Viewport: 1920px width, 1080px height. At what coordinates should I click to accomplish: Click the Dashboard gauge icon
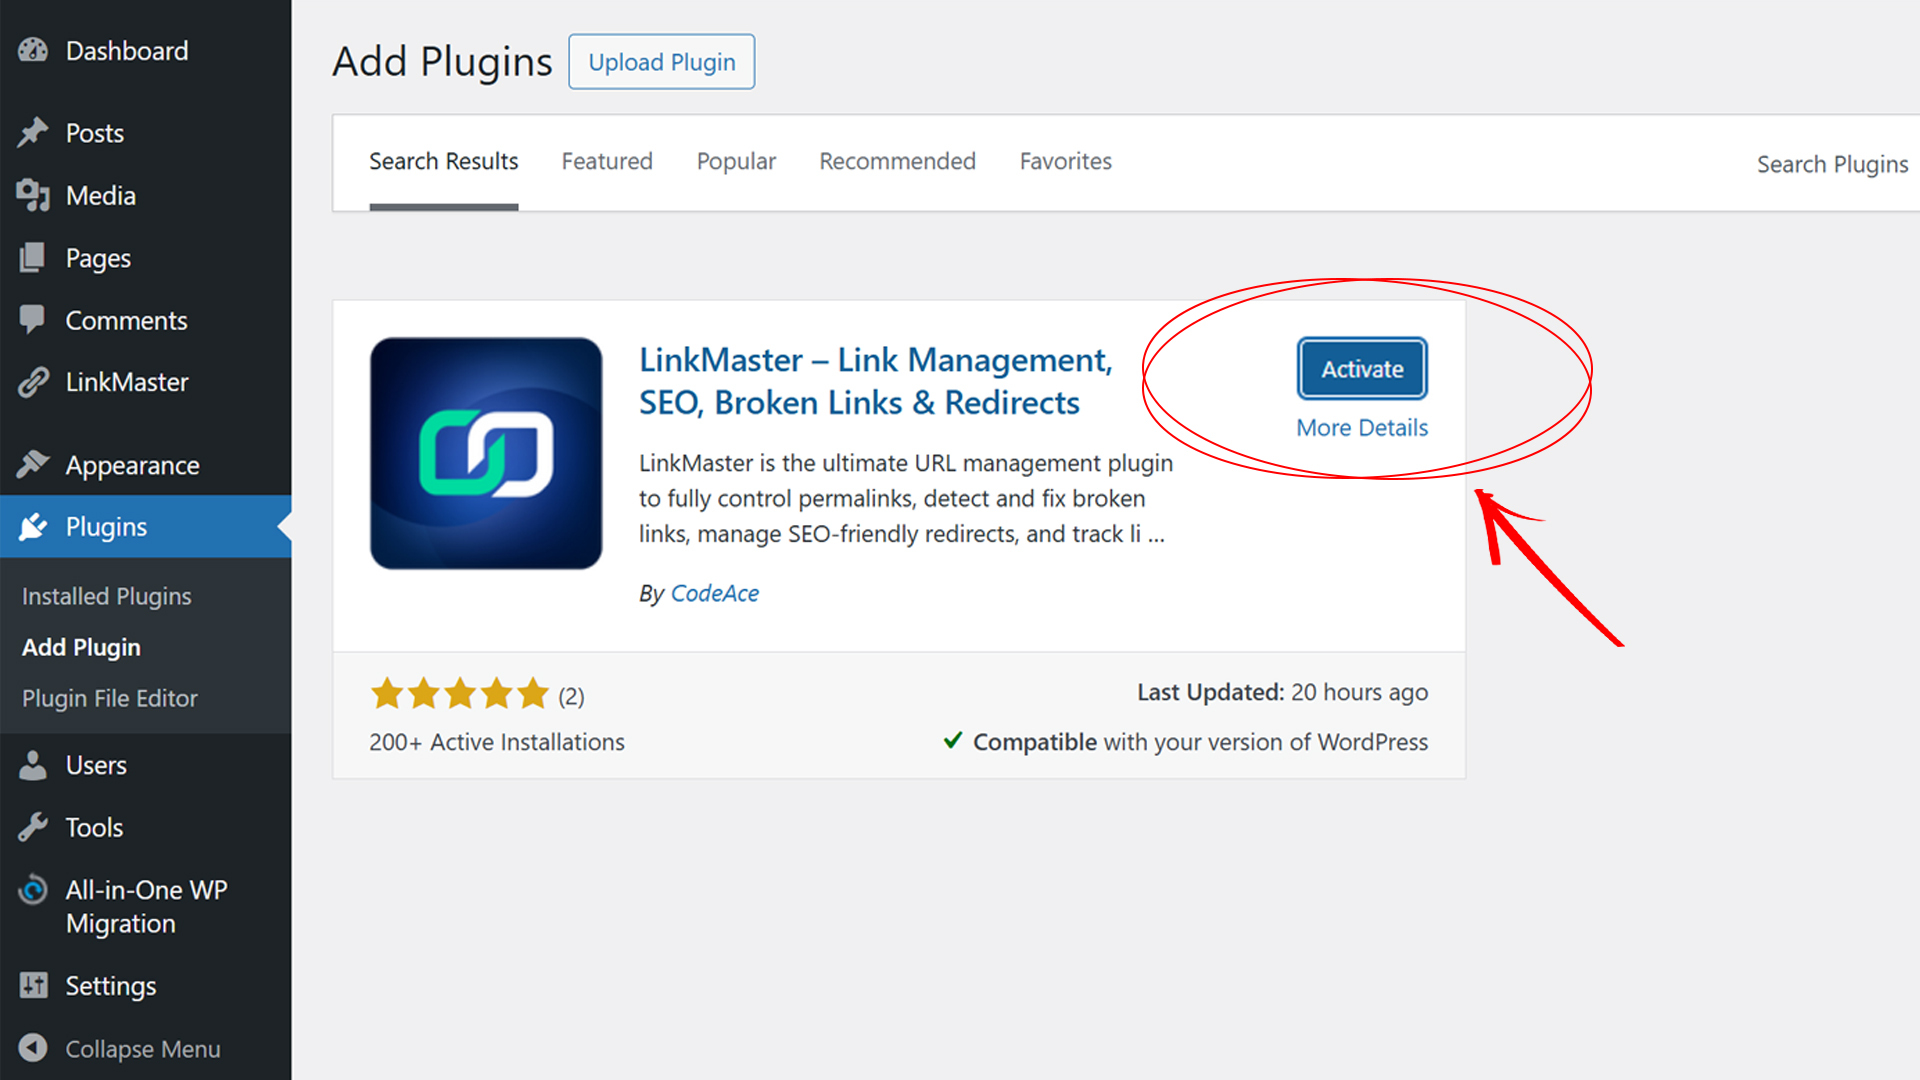click(33, 50)
